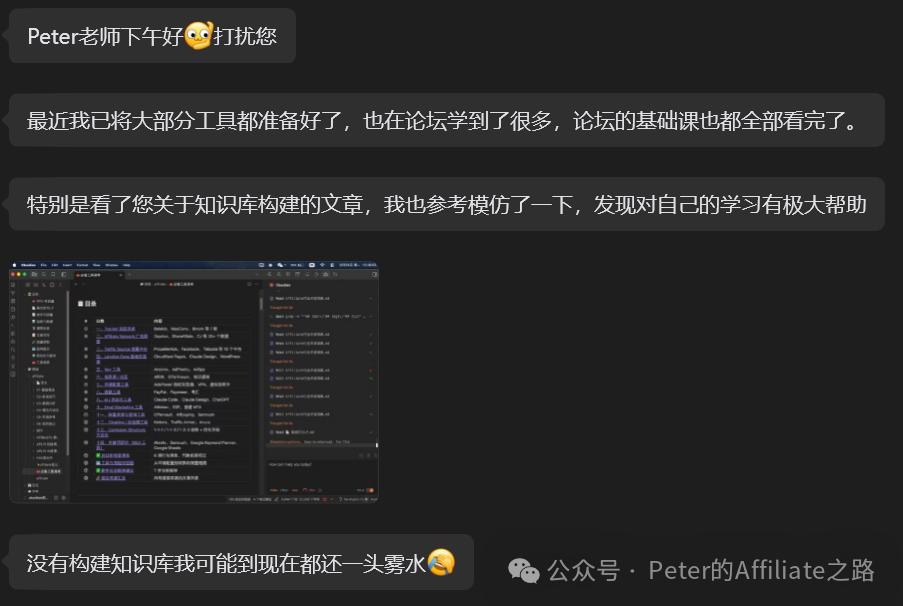Open the Obsidian screenshot image thumbnail
Viewport: 903px width, 606px height.
click(x=194, y=382)
